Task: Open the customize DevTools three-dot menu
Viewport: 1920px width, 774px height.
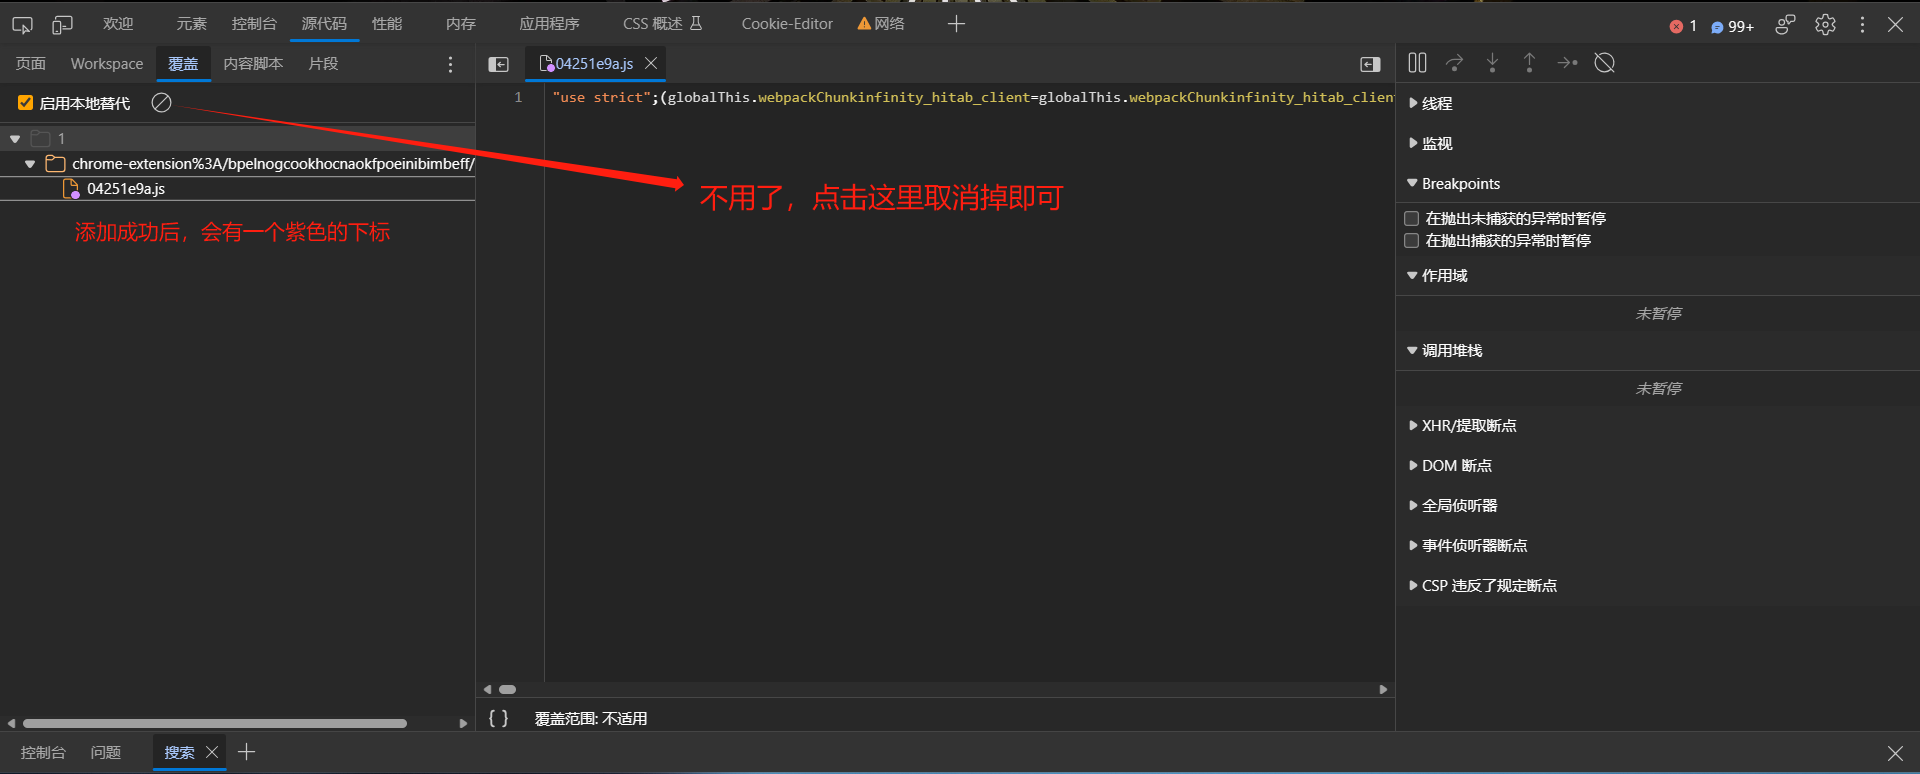Action: (1862, 25)
